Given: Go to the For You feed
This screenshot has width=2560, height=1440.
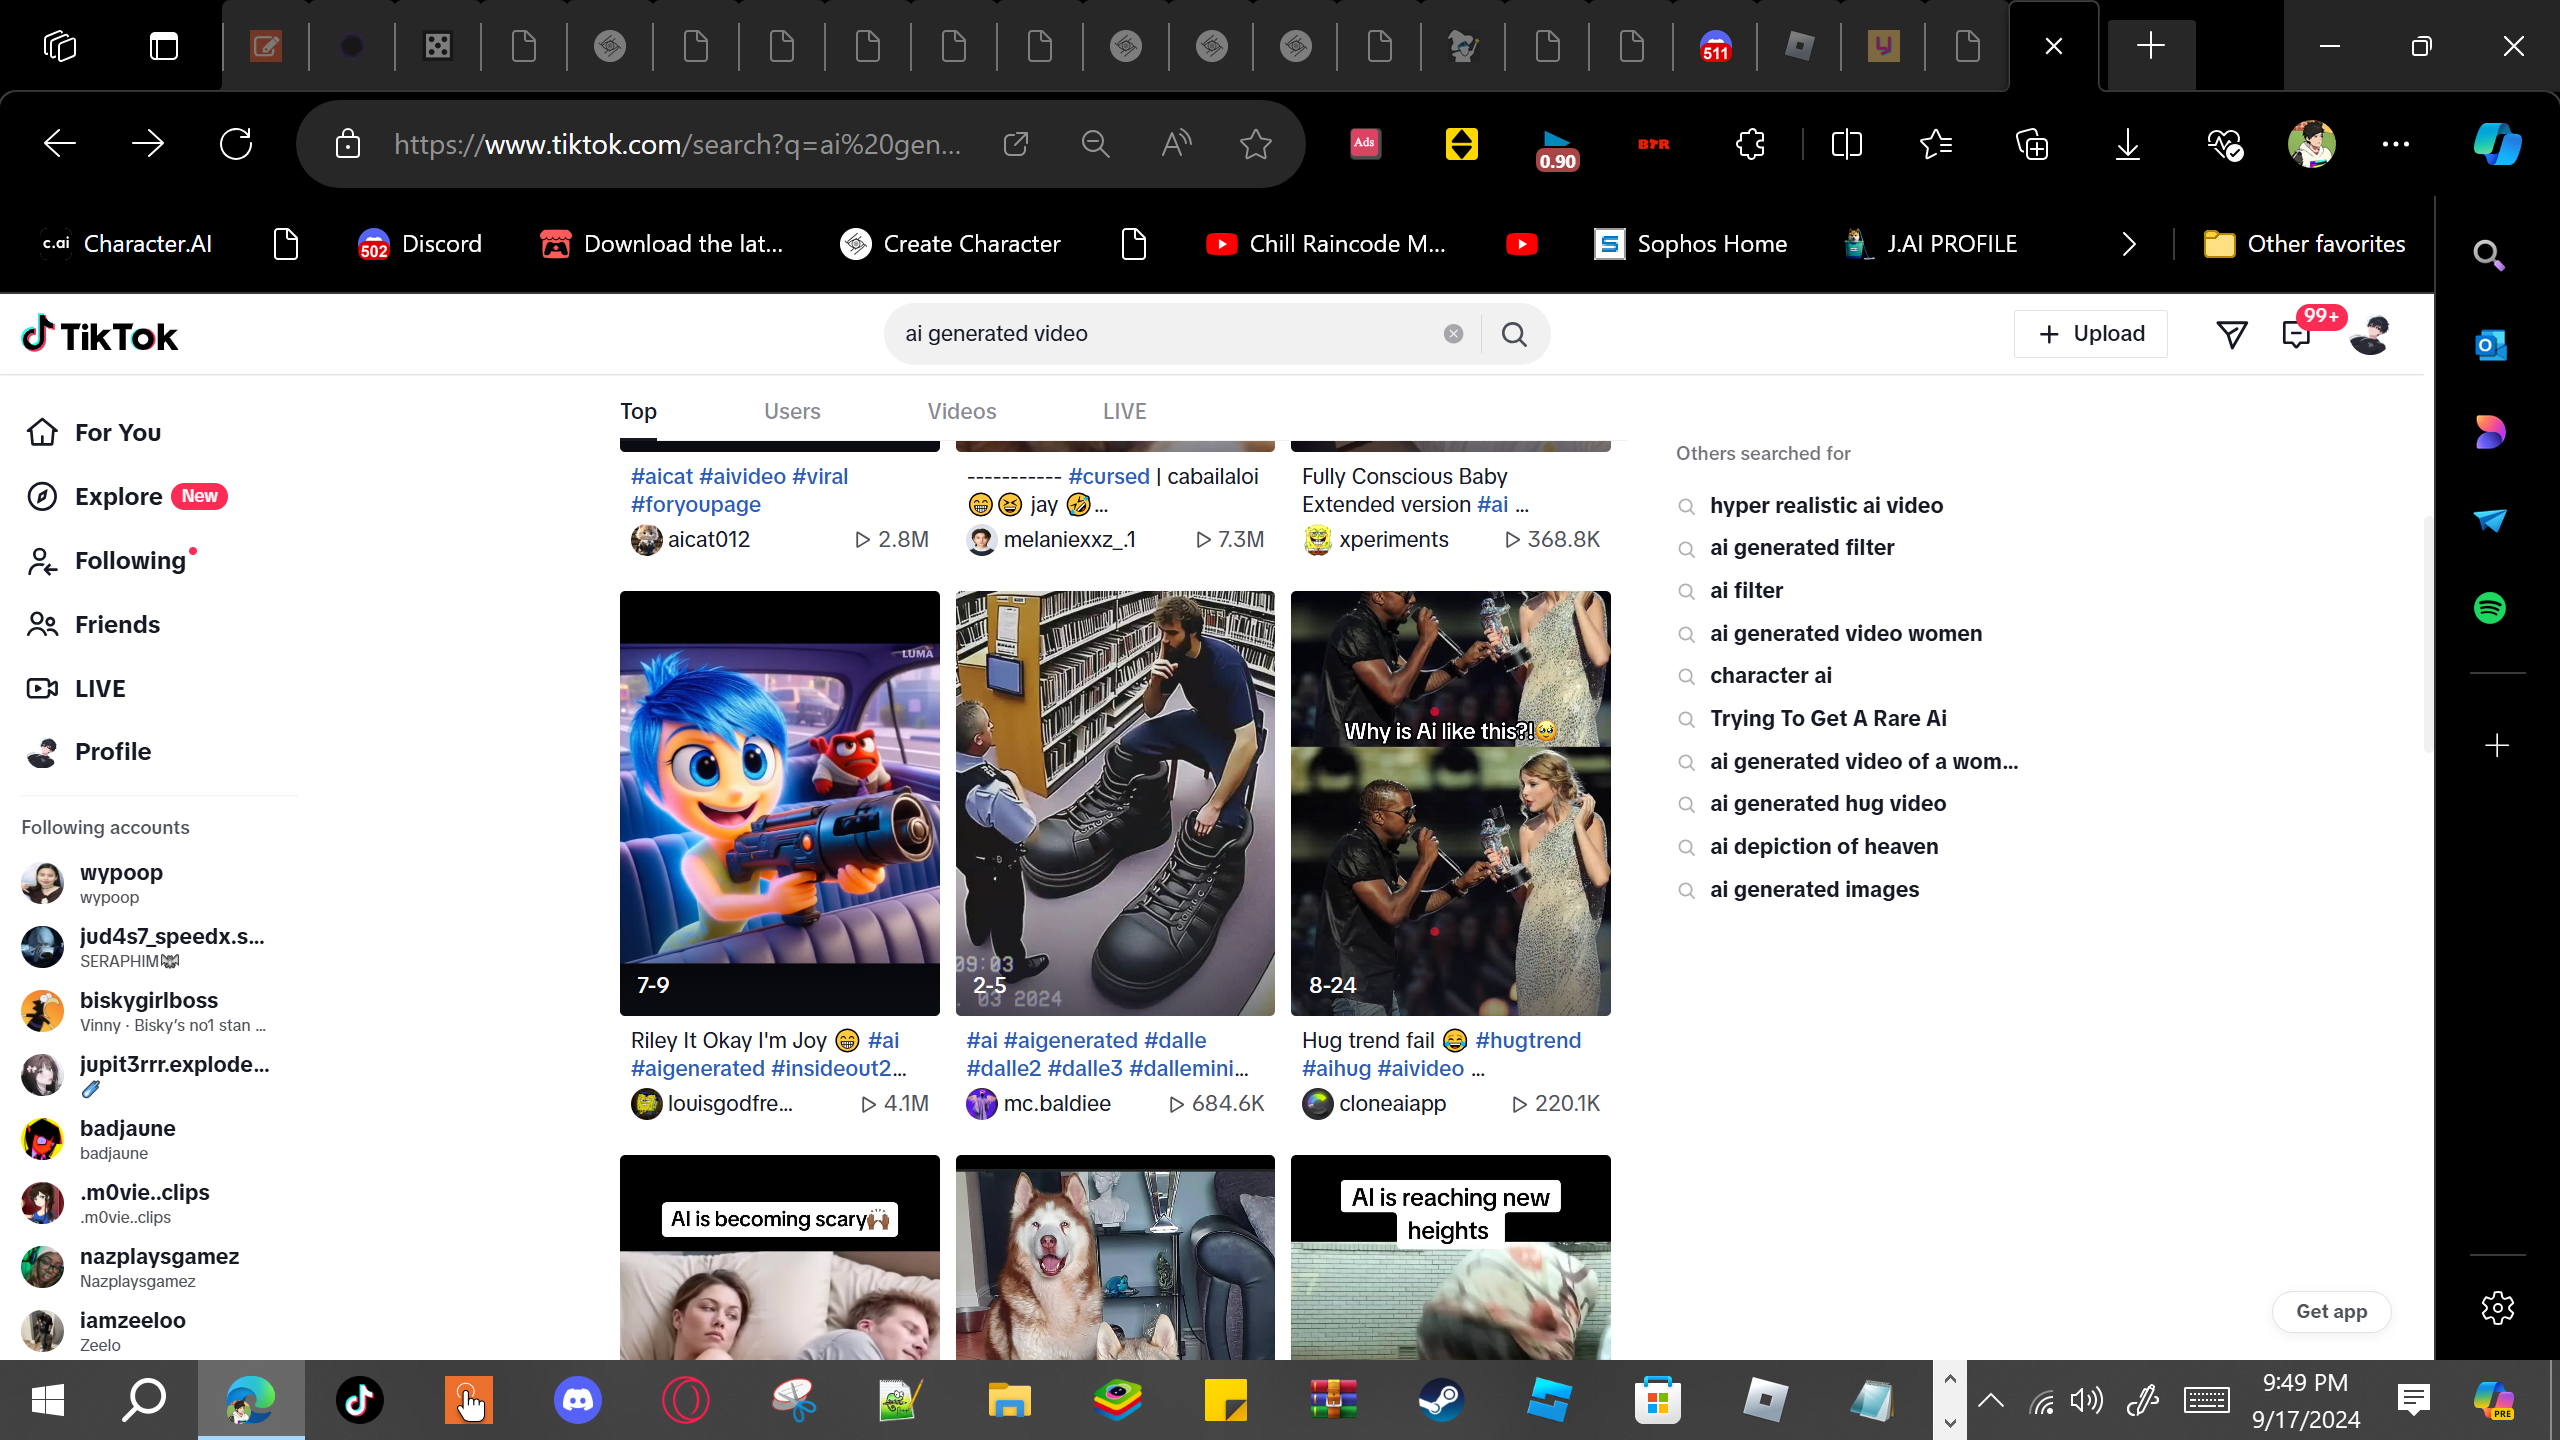Looking at the screenshot, I should point(117,432).
